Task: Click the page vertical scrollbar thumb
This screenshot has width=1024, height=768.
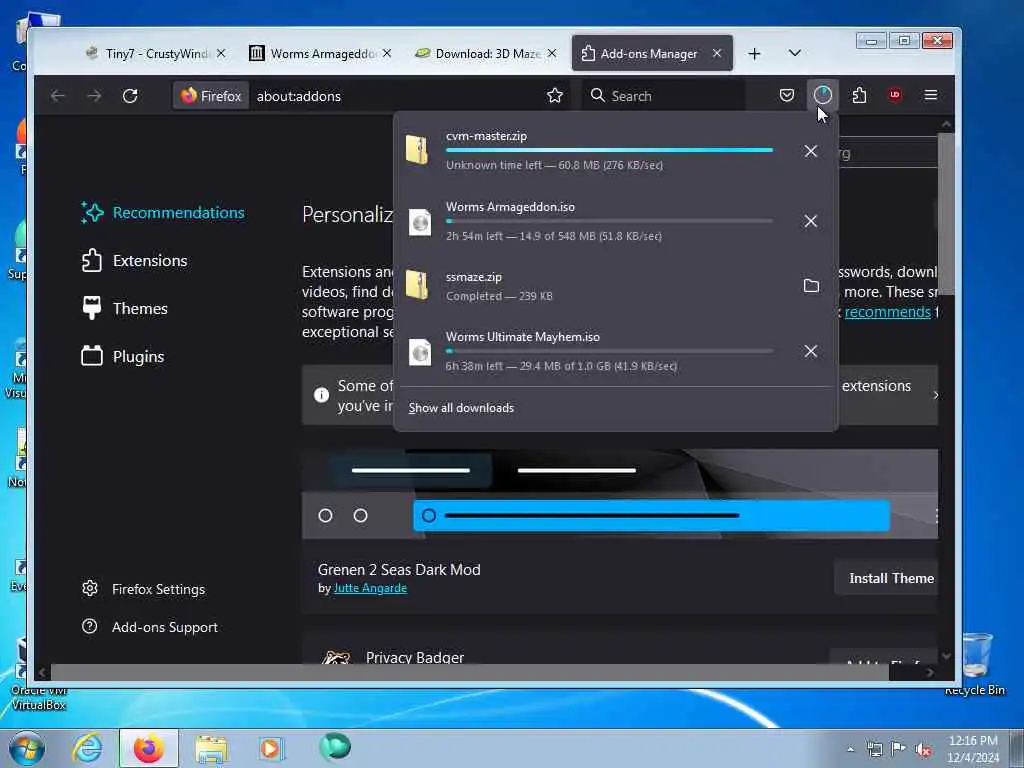Action: (946, 214)
